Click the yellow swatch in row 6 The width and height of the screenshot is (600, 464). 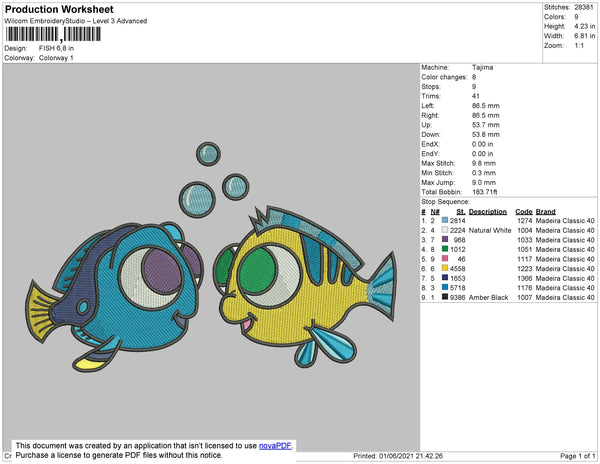pos(445,268)
